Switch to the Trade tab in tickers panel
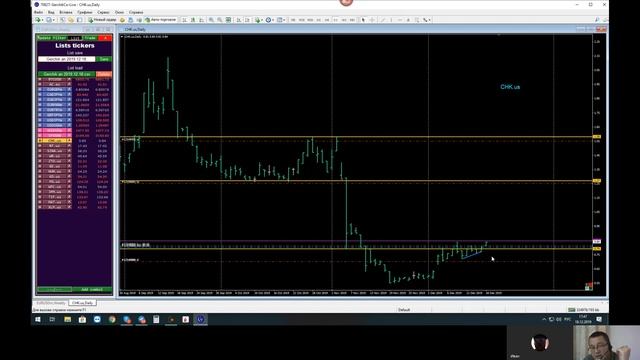The width and height of the screenshot is (640, 360). [x=90, y=38]
